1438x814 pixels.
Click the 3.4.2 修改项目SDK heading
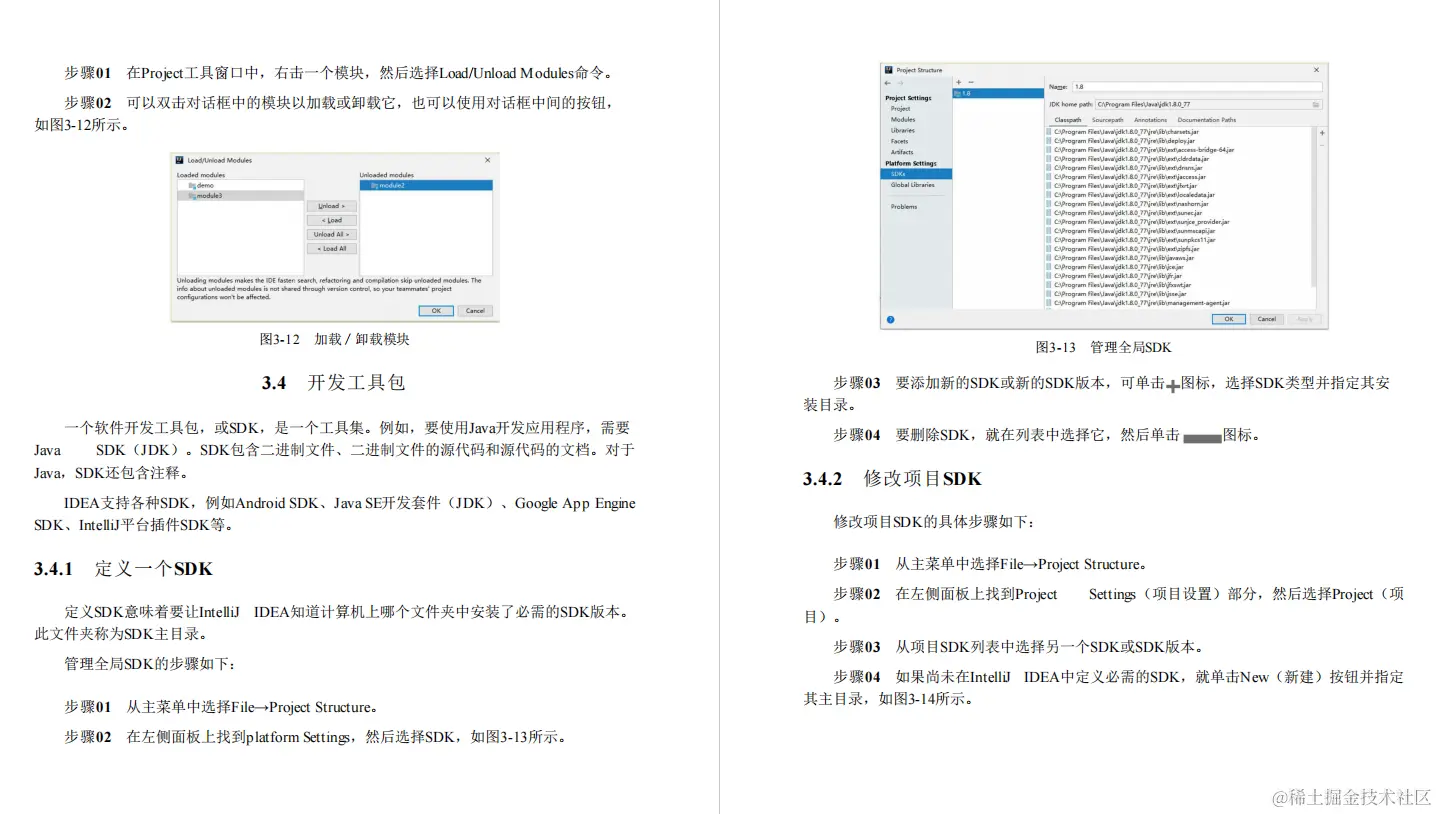pyautogui.click(x=893, y=479)
